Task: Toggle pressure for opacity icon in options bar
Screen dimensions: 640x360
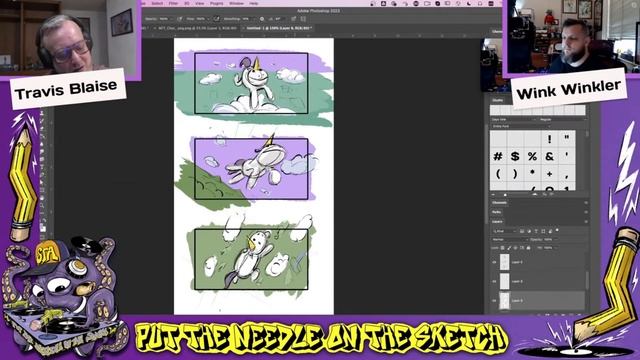Action: (180, 19)
